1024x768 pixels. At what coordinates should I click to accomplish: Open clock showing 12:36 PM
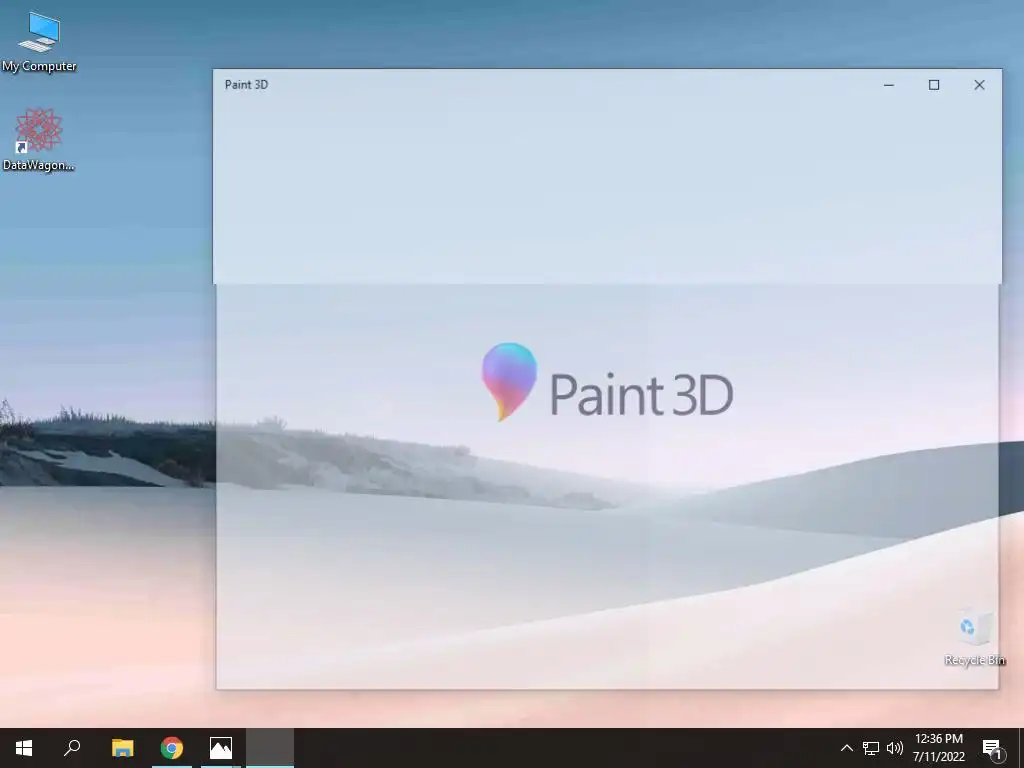click(x=938, y=748)
